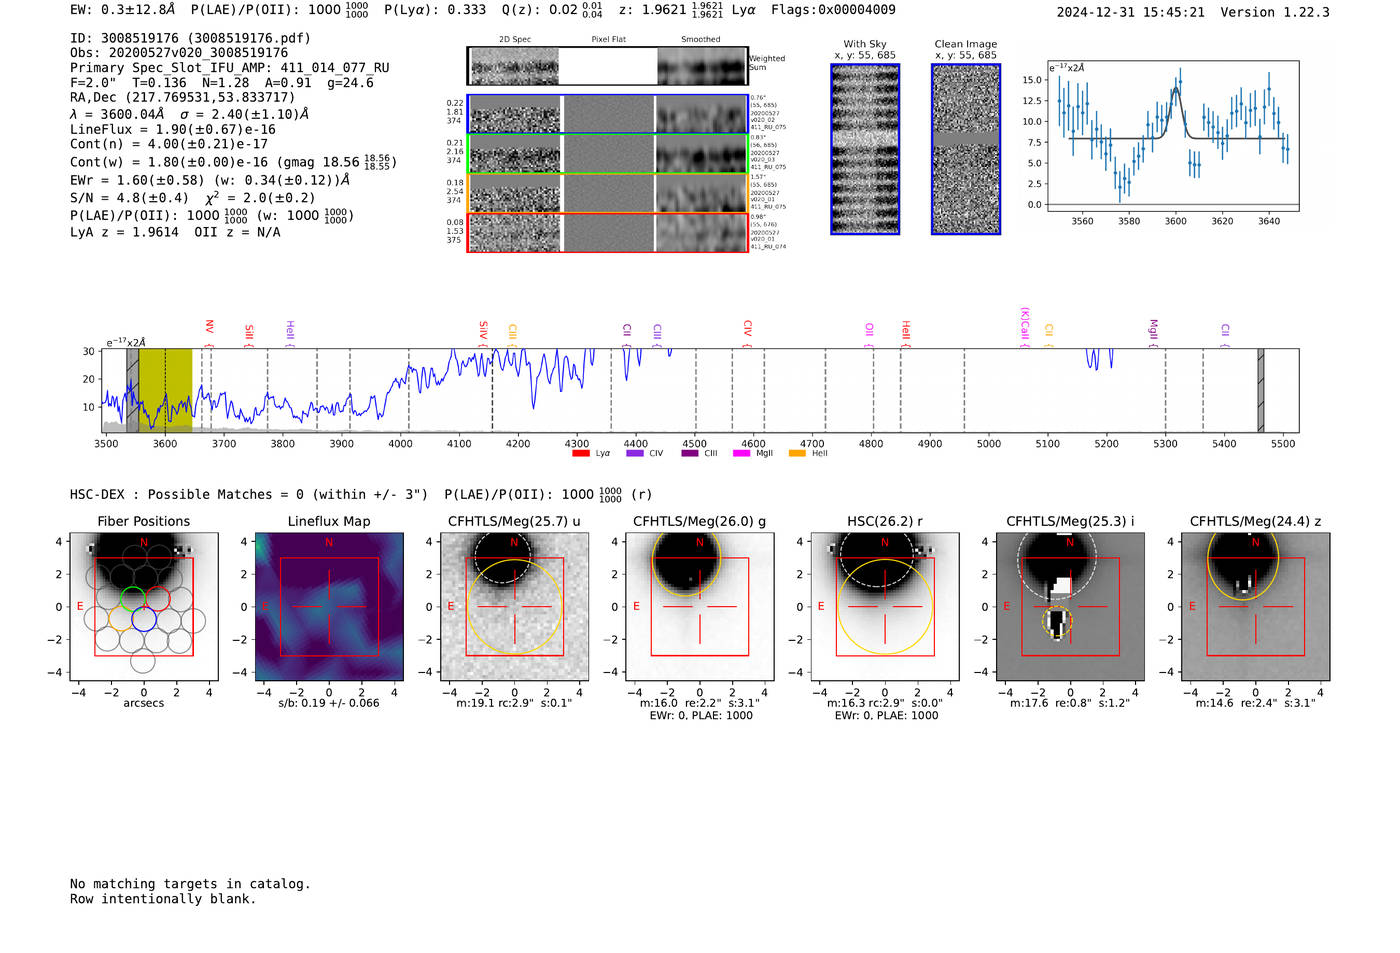Click the SiII line marker label
The image size is (1400, 953).
click(x=249, y=331)
